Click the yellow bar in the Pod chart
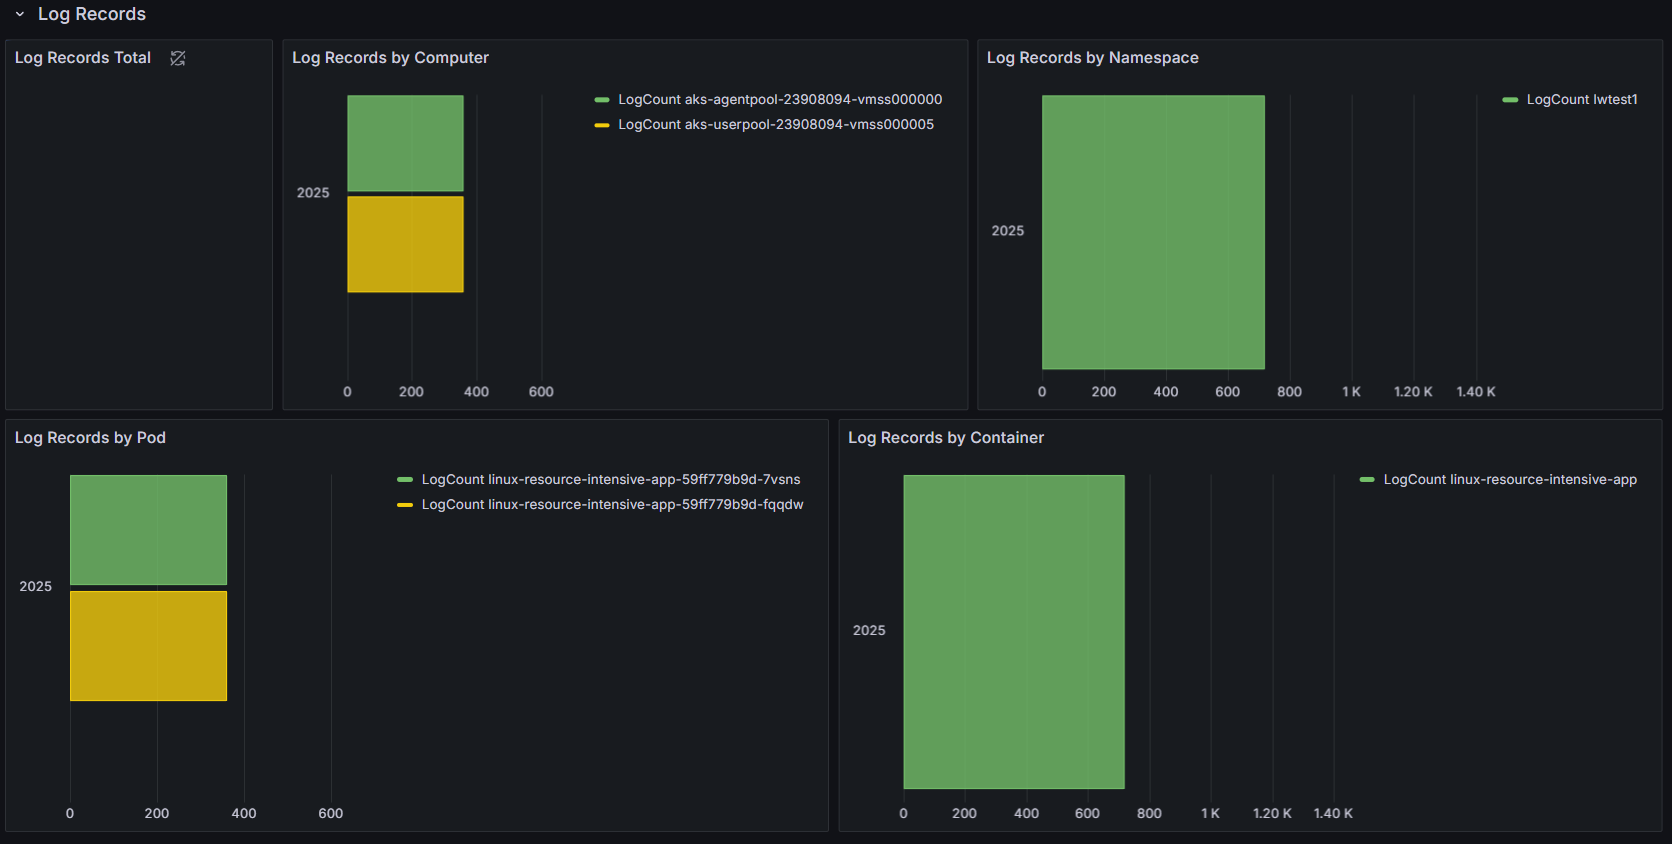This screenshot has width=1672, height=844. pyautogui.click(x=148, y=646)
